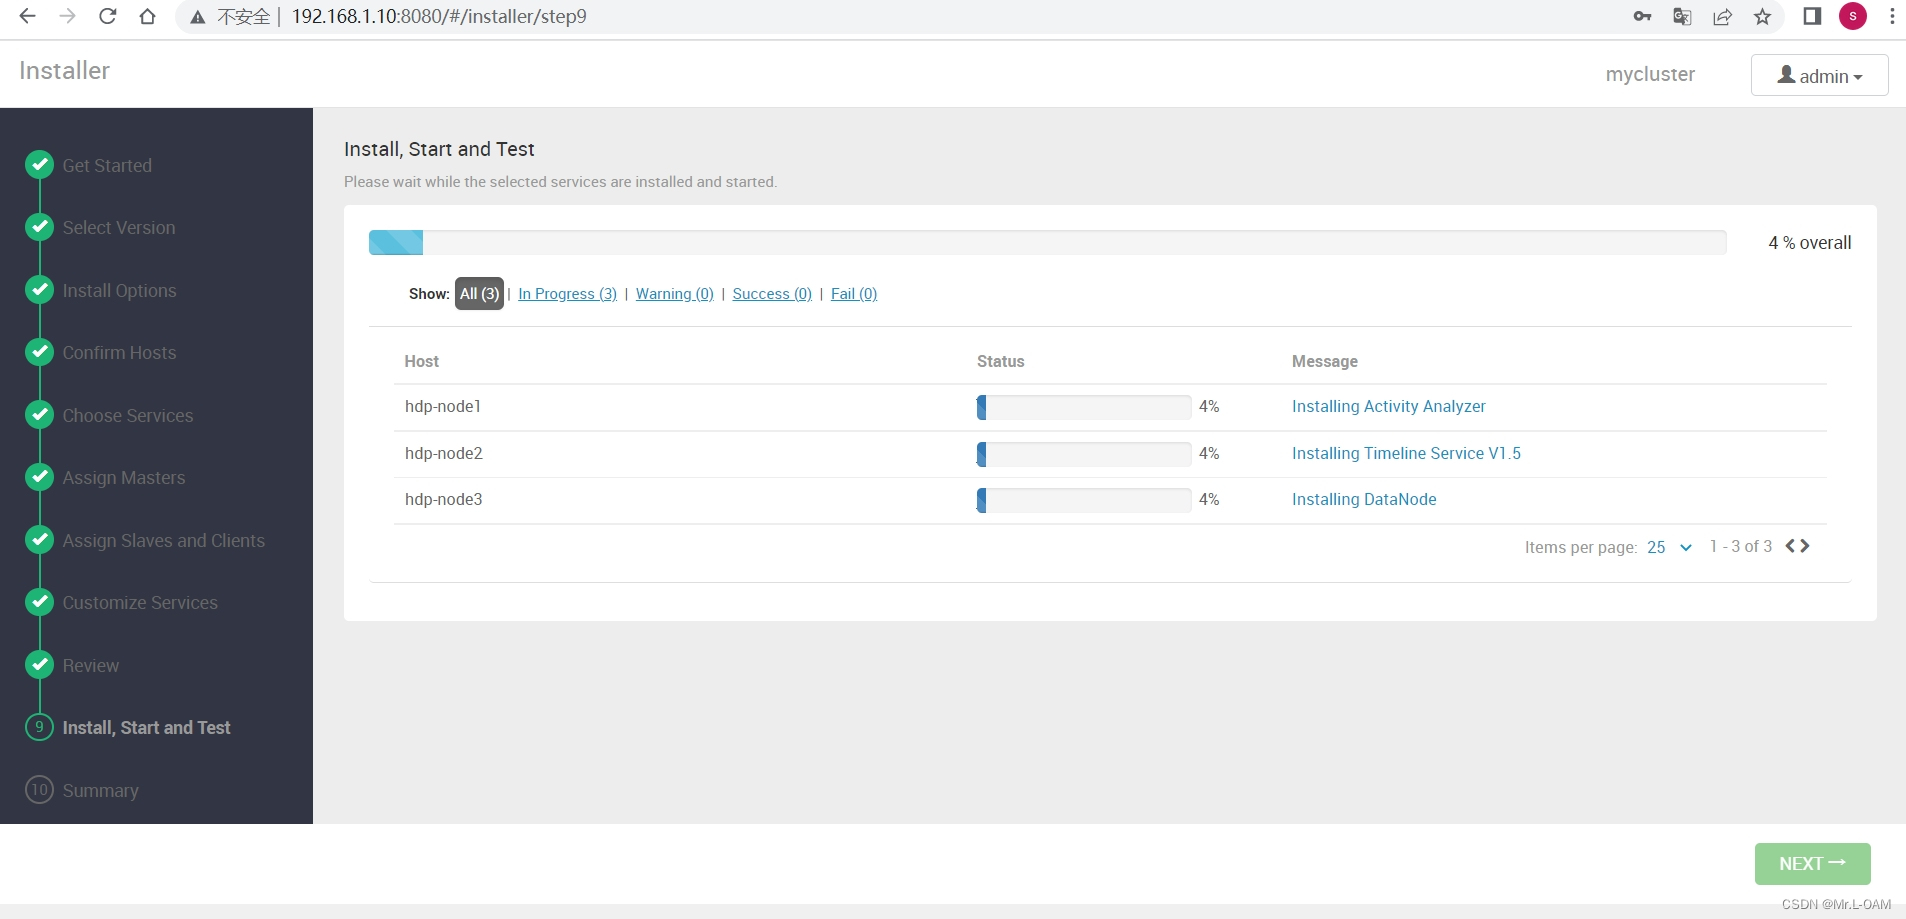Go to next page of hosts
1906x919 pixels.
(x=1805, y=546)
